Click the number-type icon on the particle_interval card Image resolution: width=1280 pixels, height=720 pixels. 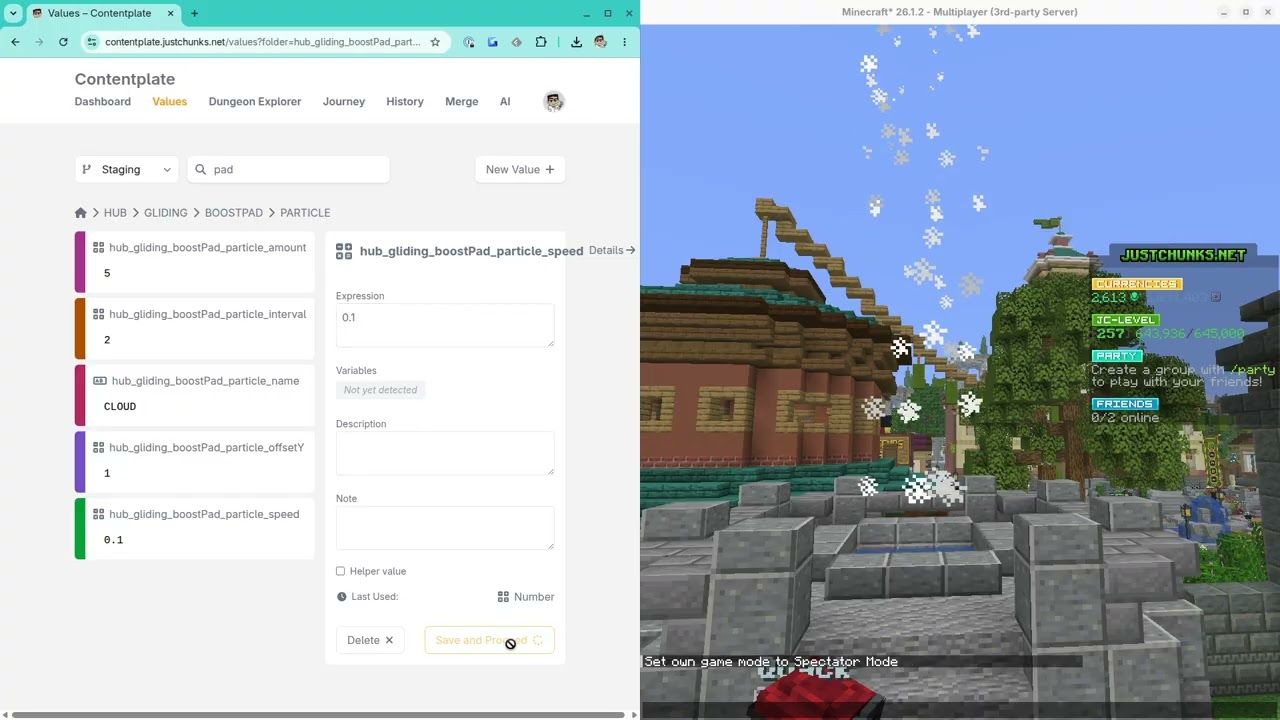98,314
